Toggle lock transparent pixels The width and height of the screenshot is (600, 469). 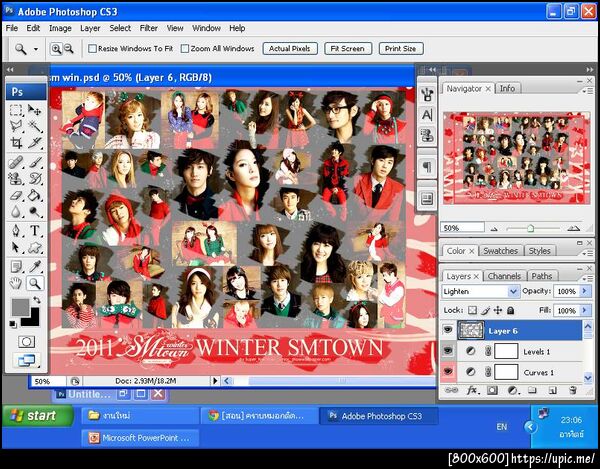(x=473, y=310)
